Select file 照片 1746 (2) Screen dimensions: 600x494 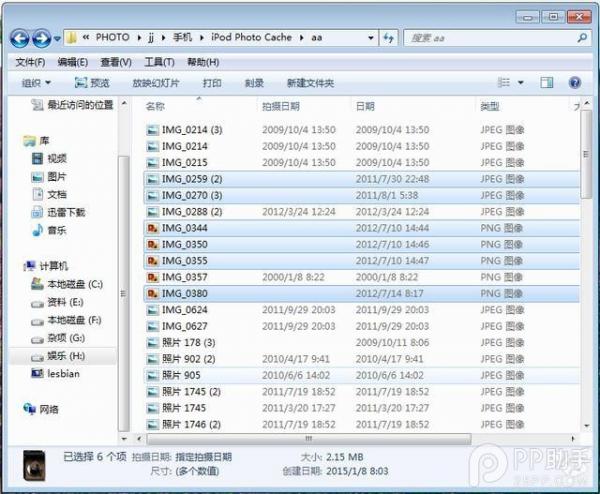191,424
